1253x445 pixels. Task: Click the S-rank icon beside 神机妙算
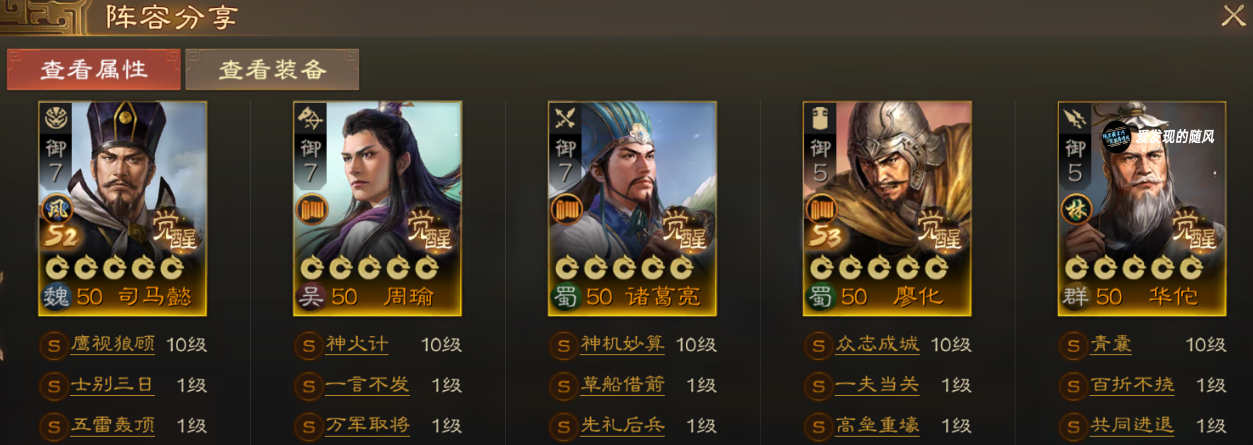pyautogui.click(x=564, y=345)
